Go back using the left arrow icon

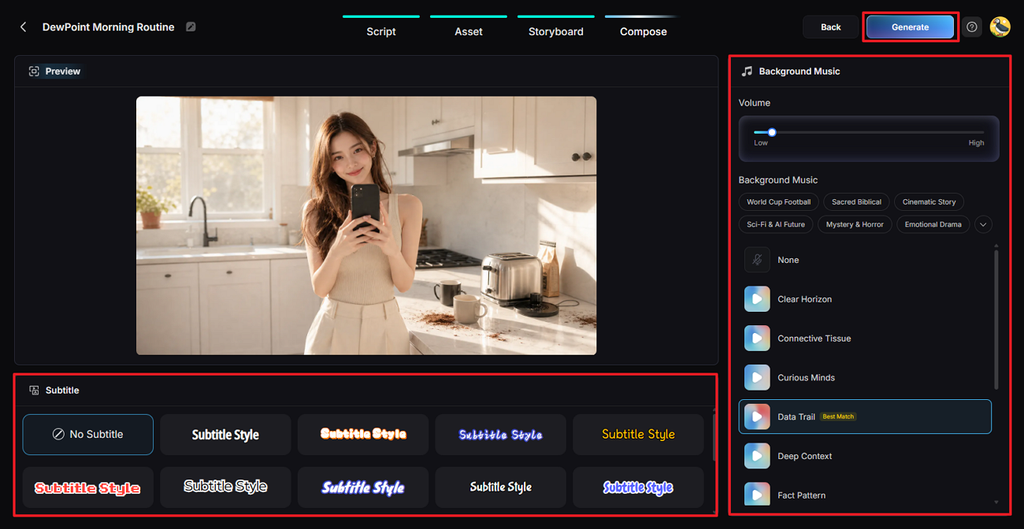pyautogui.click(x=24, y=27)
